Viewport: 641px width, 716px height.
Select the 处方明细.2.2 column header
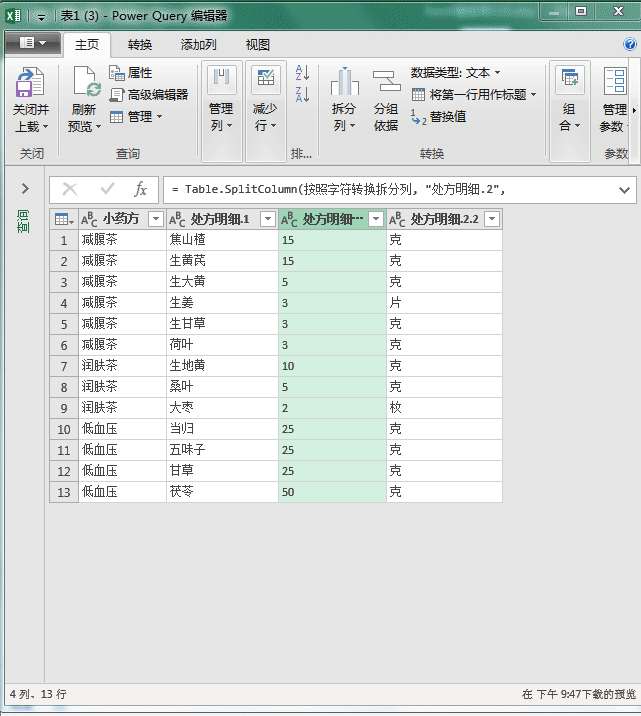tap(444, 219)
